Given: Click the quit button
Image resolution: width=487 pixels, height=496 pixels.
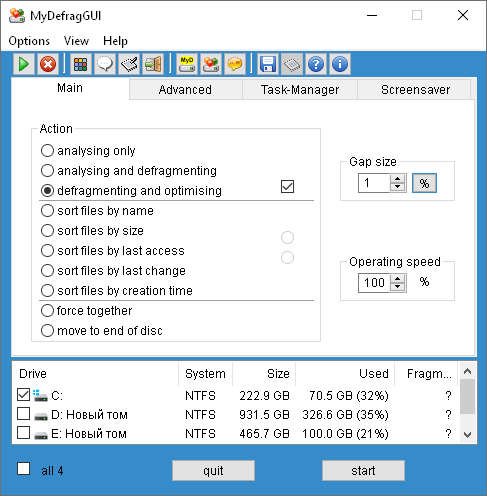Looking at the screenshot, I should pyautogui.click(x=213, y=471).
